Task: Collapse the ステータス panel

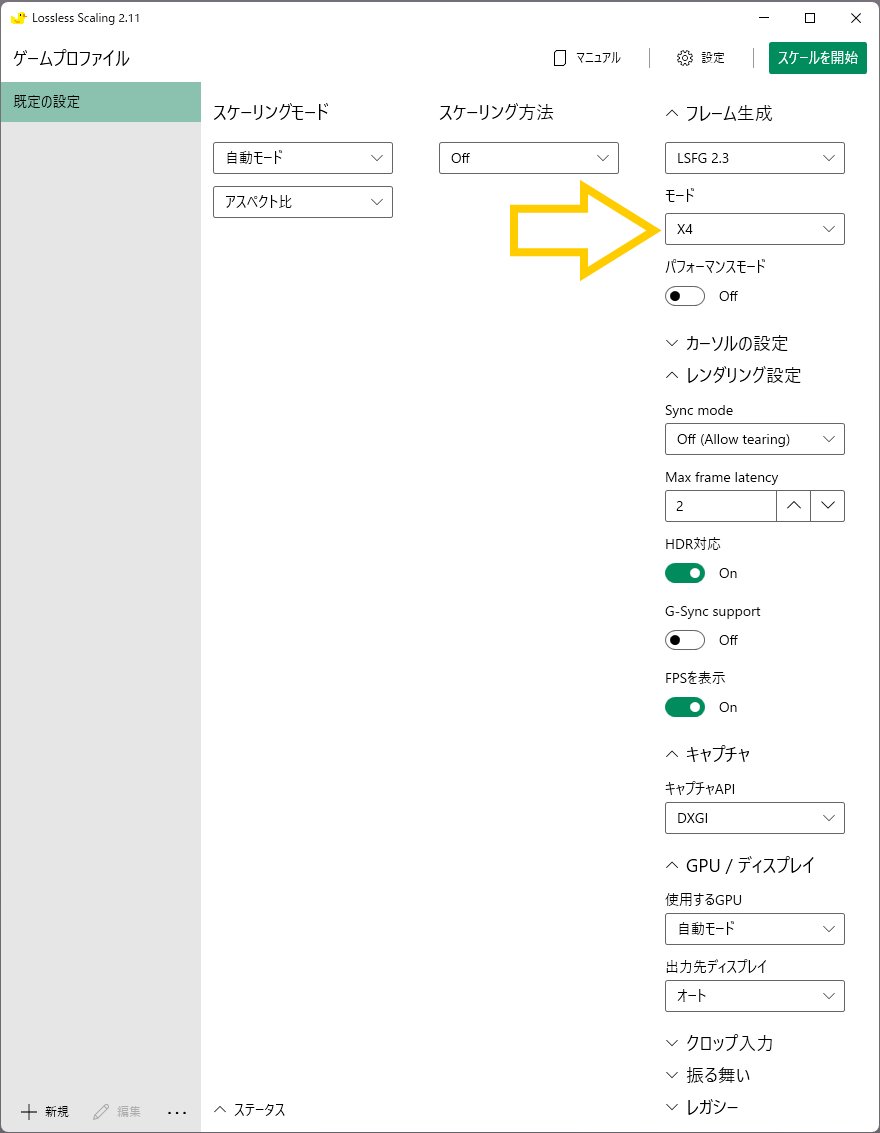Action: (x=250, y=1110)
